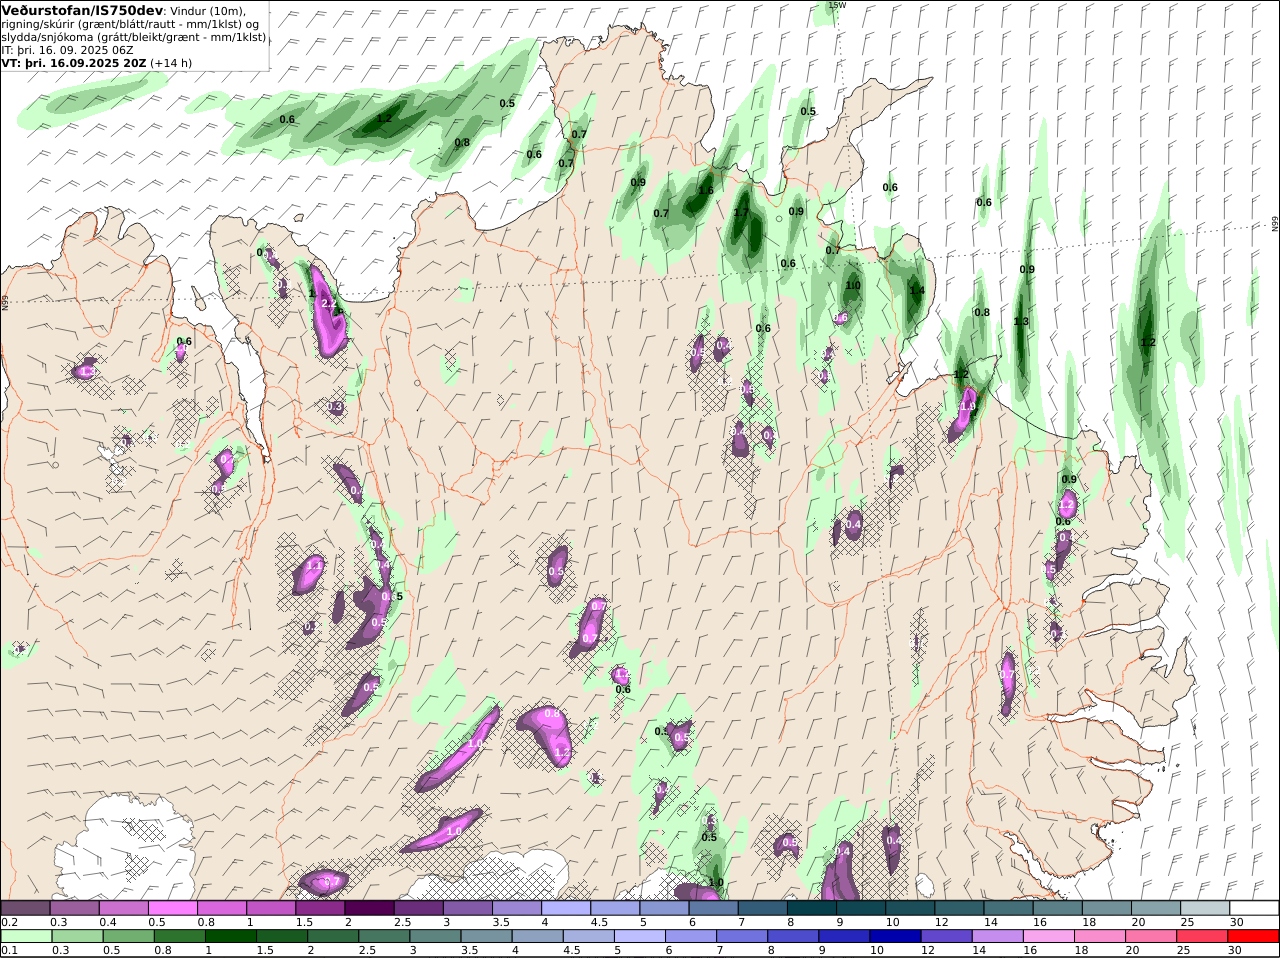Select upper legend darkest purple swatch 2 to 2.5
The width and height of the screenshot is (1280, 958).
point(369,908)
